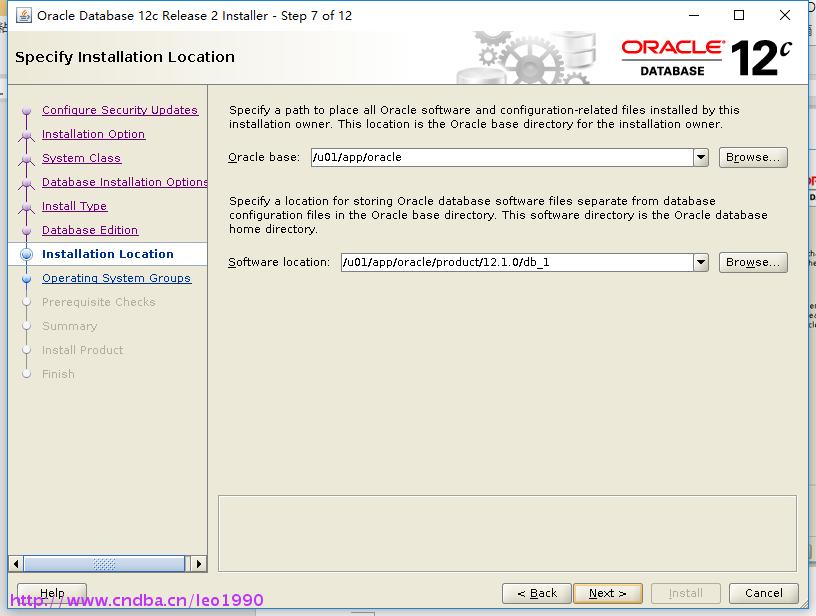Proceed with the Next button
816x616 pixels.
607,593
